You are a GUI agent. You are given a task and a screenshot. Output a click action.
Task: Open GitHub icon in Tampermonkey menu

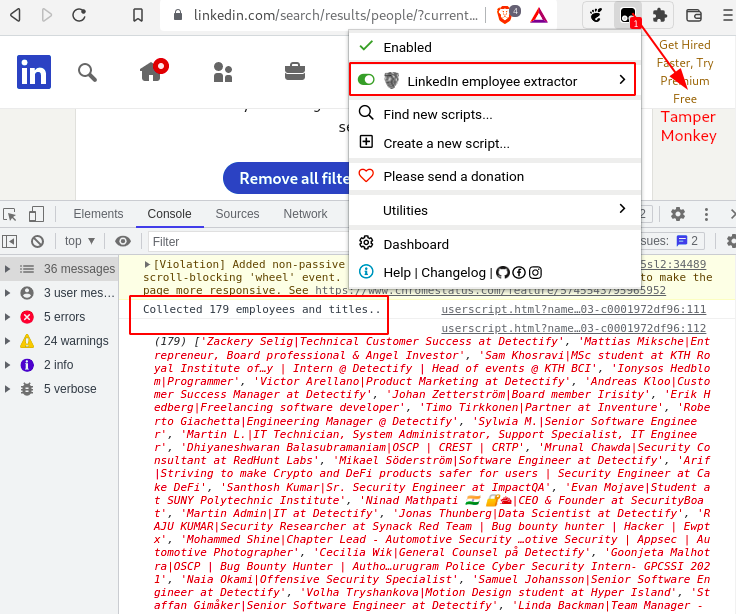point(503,272)
